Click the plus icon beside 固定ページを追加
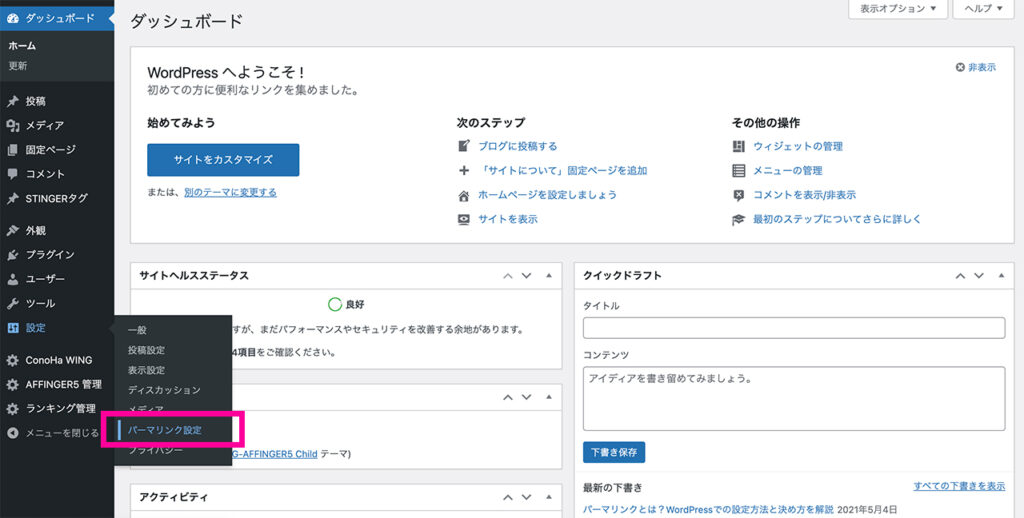The height and width of the screenshot is (518, 1024). tap(464, 170)
